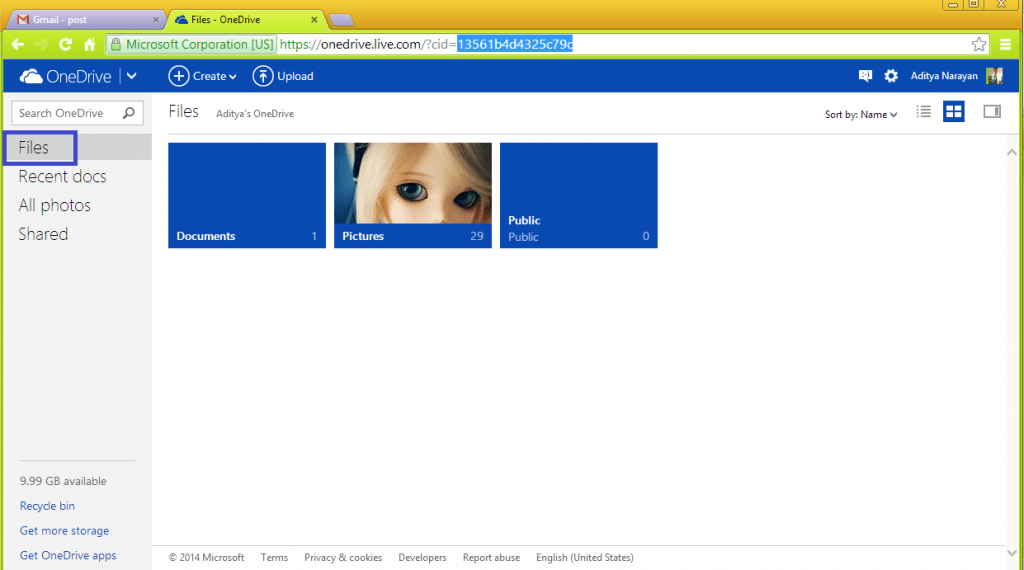The width and height of the screenshot is (1024, 570).
Task: Click scrollbar down arrow
Action: tap(1012, 553)
